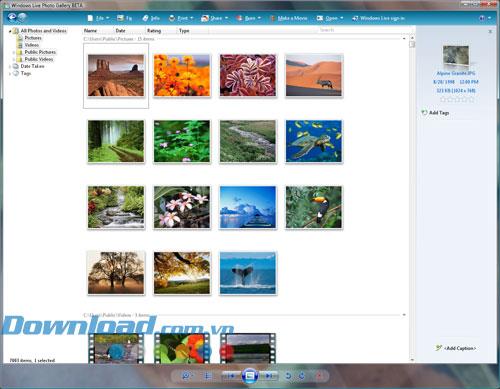
Task: Select the Videos folder in tree
Action: [32, 45]
